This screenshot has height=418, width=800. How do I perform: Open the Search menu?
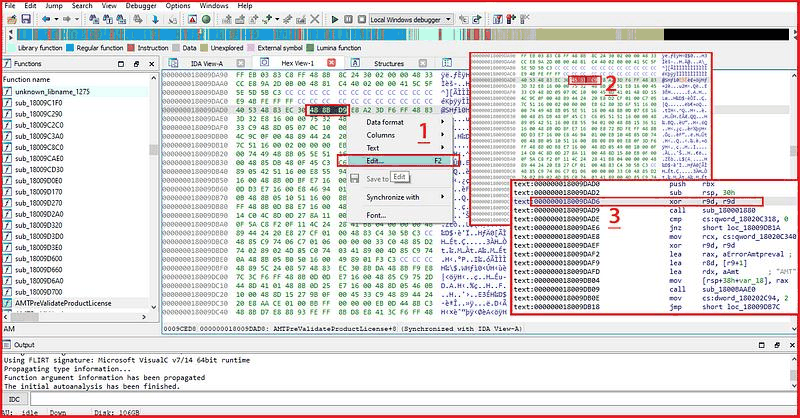[82, 6]
